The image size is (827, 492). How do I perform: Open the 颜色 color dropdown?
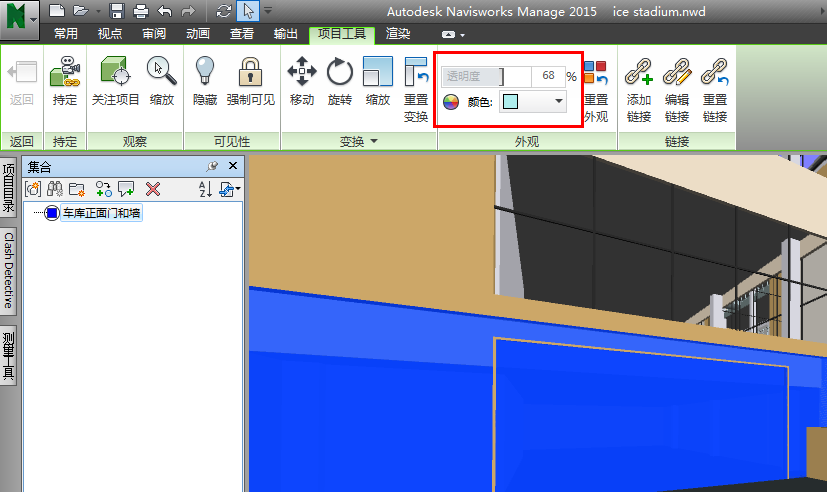[557, 101]
